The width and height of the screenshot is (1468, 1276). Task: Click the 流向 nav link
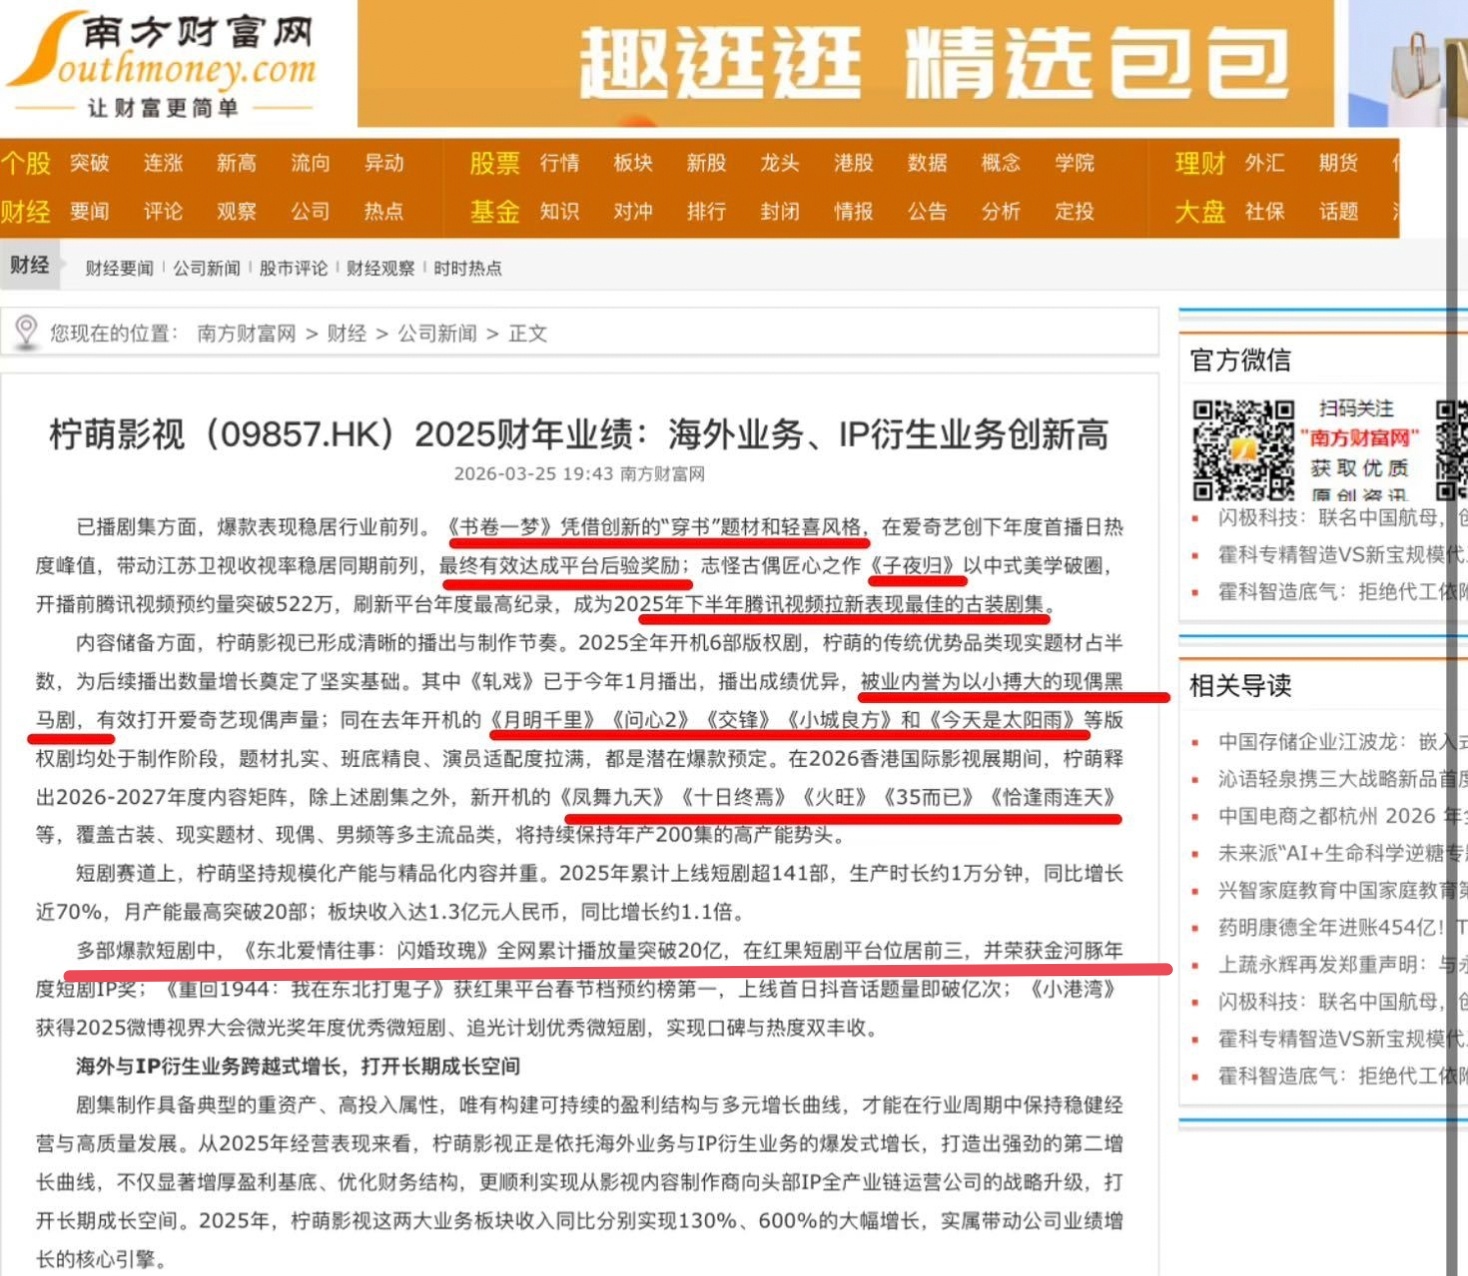pyautogui.click(x=310, y=163)
